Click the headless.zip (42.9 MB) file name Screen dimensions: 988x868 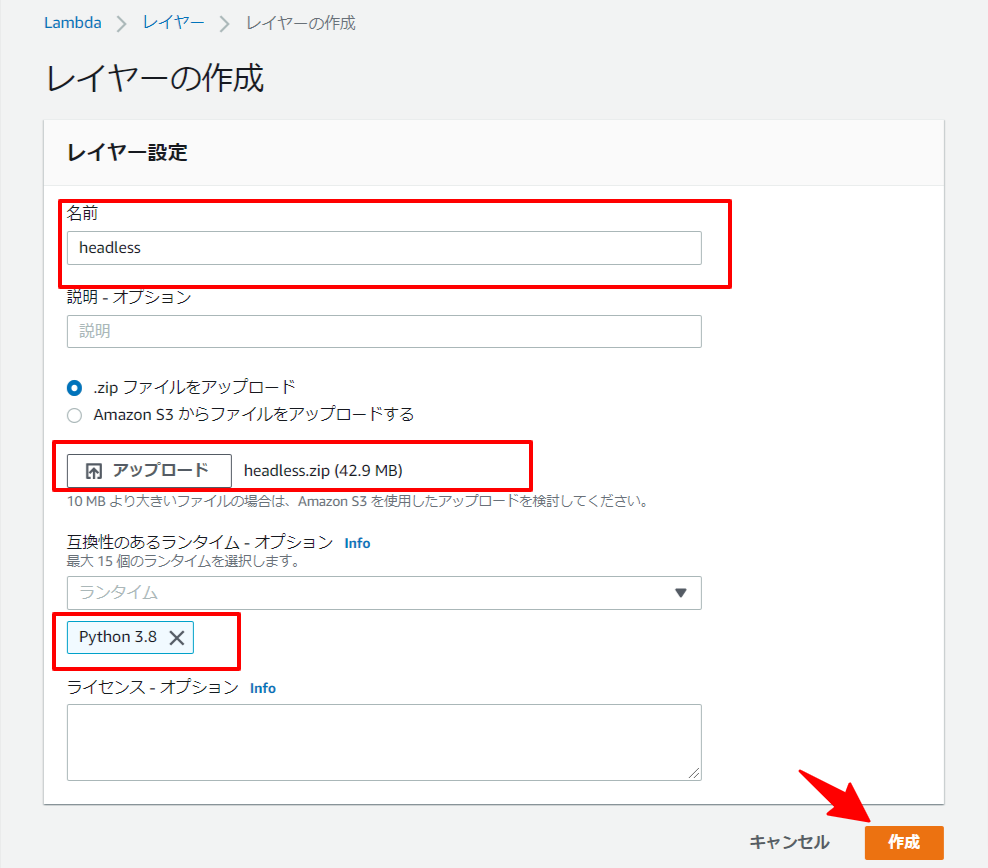pyautogui.click(x=323, y=471)
